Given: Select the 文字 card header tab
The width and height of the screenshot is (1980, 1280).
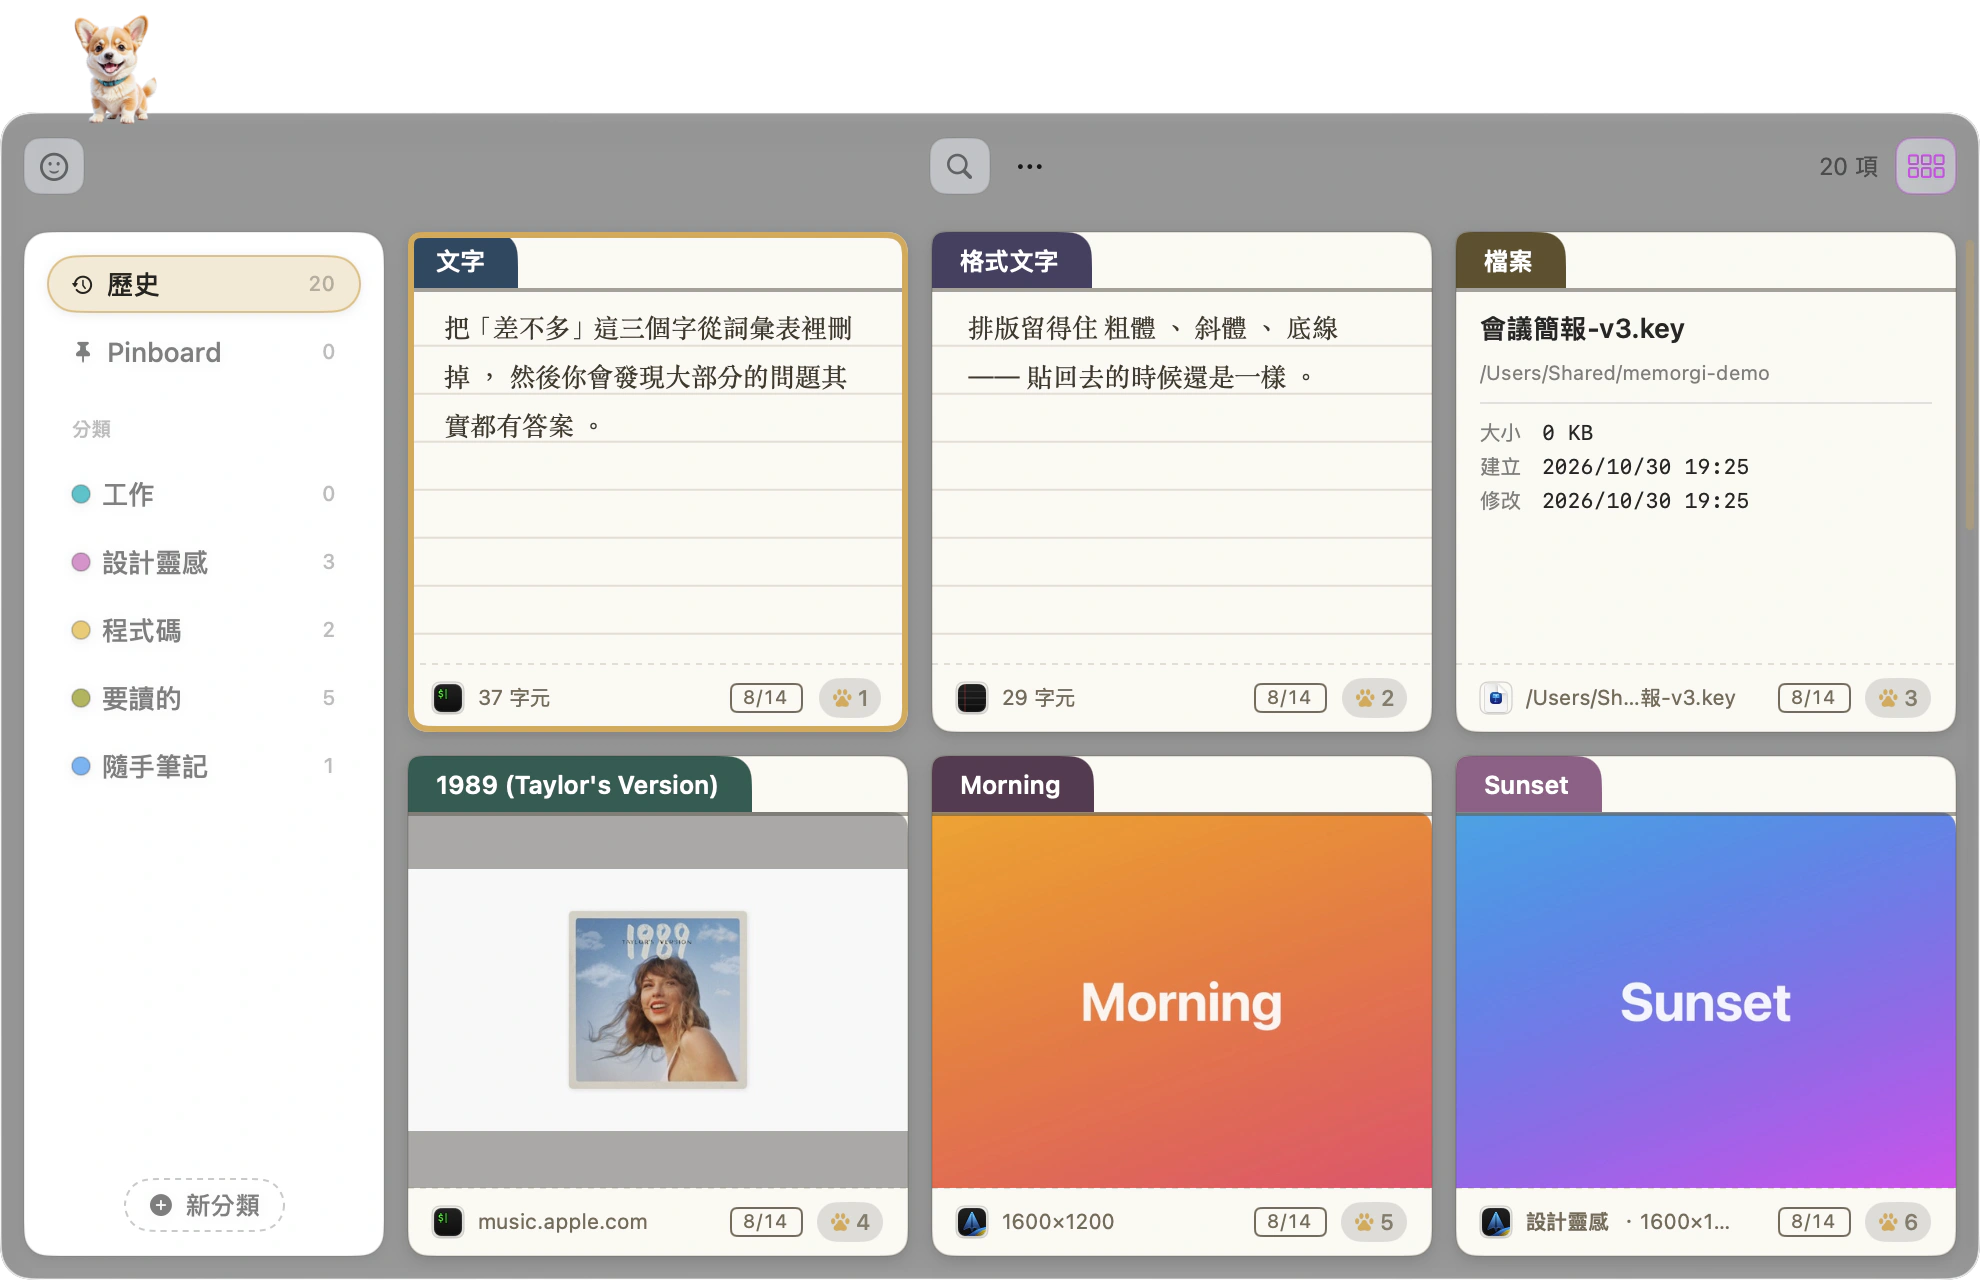Looking at the screenshot, I should (464, 262).
